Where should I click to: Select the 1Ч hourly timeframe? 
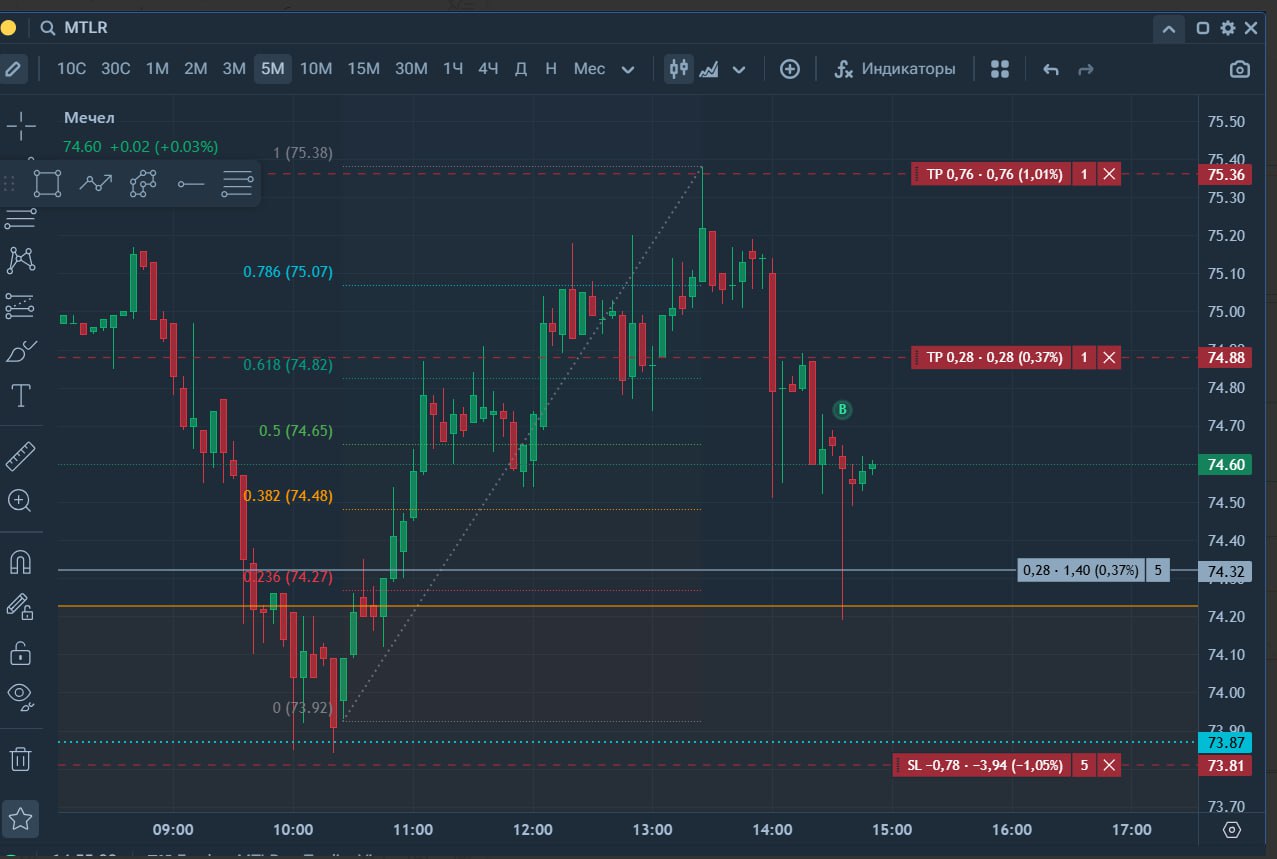tap(453, 69)
